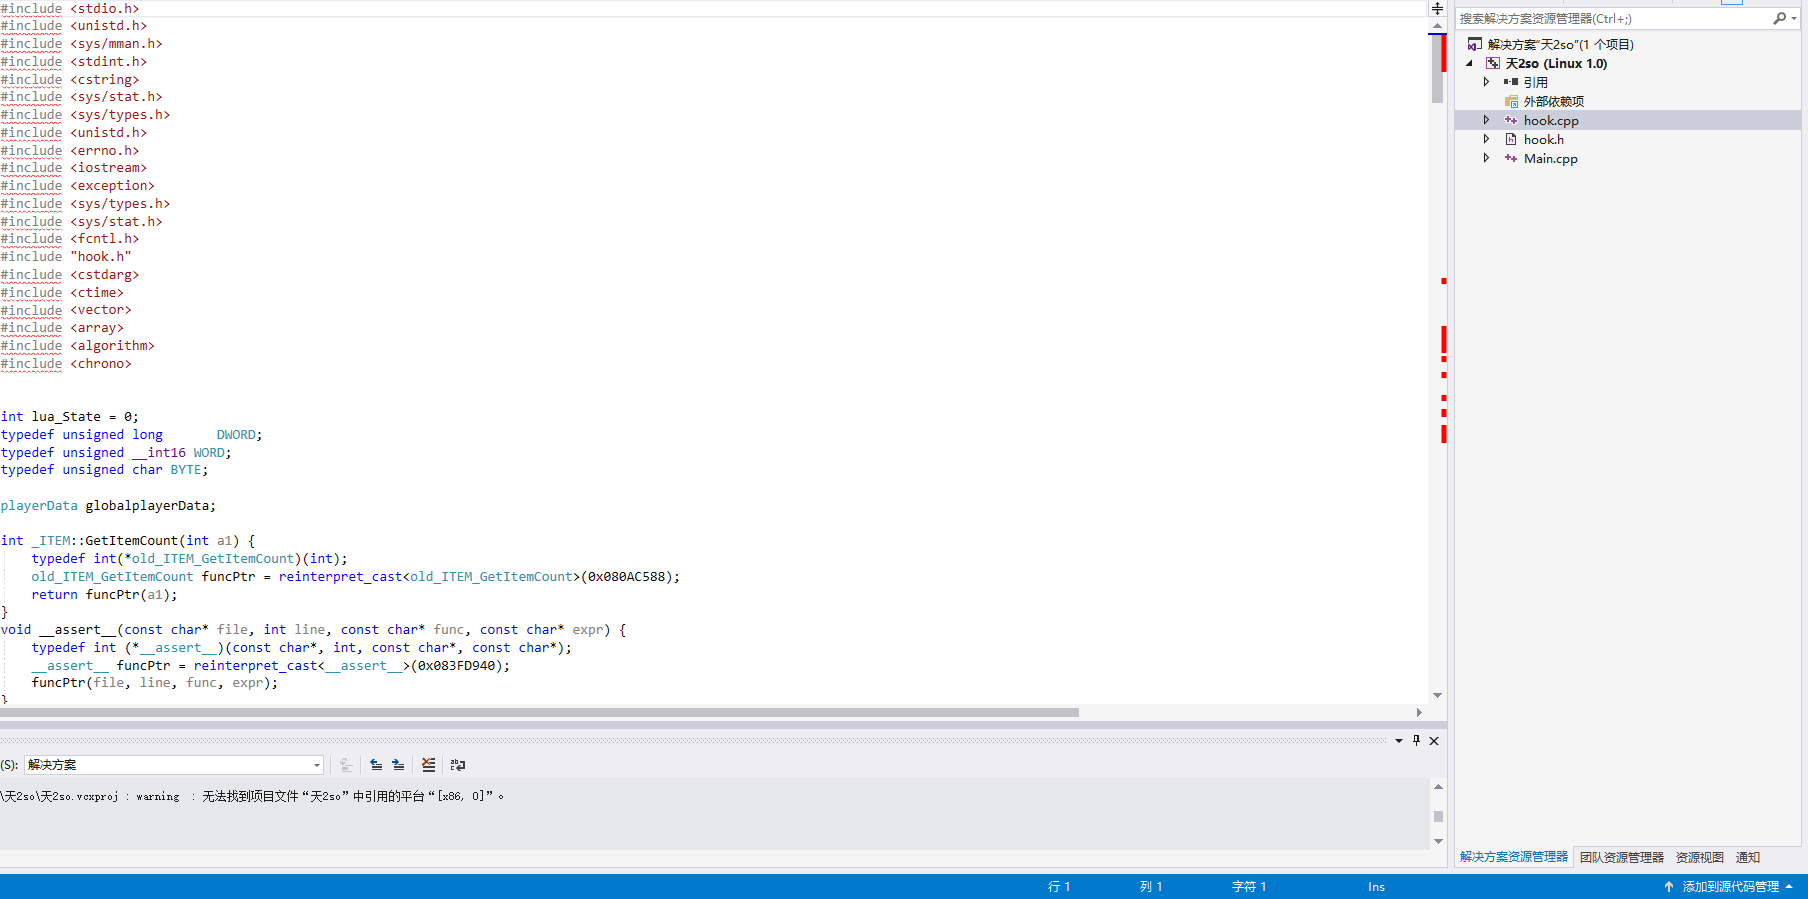Select the 外部依赖项 folder item
This screenshot has width=1808, height=899.
point(1553,102)
